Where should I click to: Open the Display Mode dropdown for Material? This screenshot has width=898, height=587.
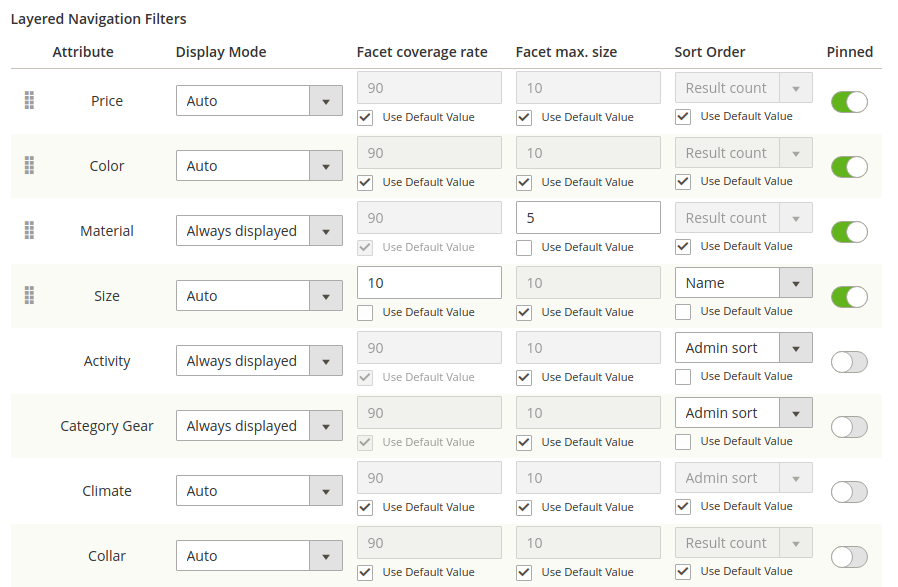click(x=259, y=231)
